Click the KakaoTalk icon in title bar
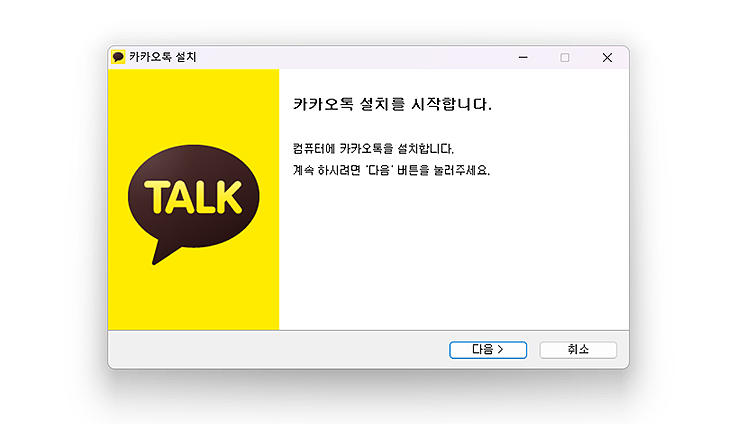Screen dimensions: 740x424 pyautogui.click(x=118, y=57)
